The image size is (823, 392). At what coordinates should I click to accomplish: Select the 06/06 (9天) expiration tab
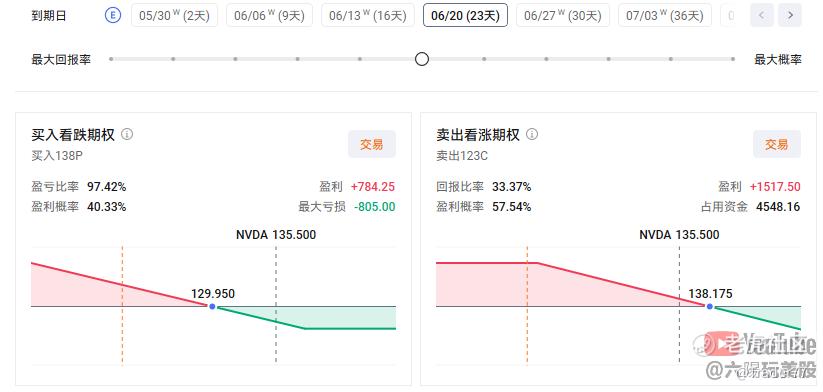[269, 16]
